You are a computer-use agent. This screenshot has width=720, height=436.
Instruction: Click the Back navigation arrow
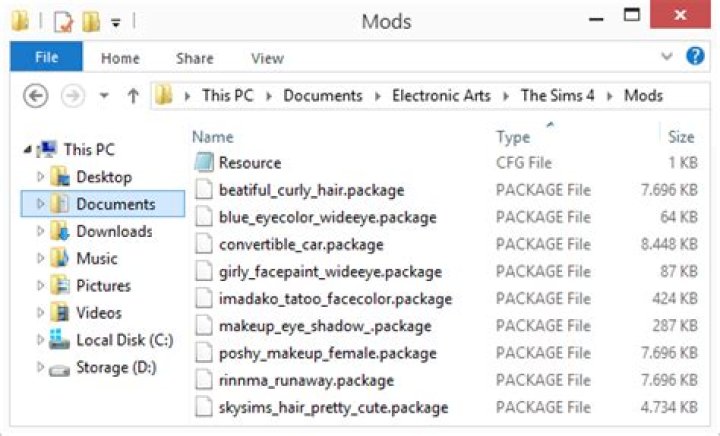[36, 96]
